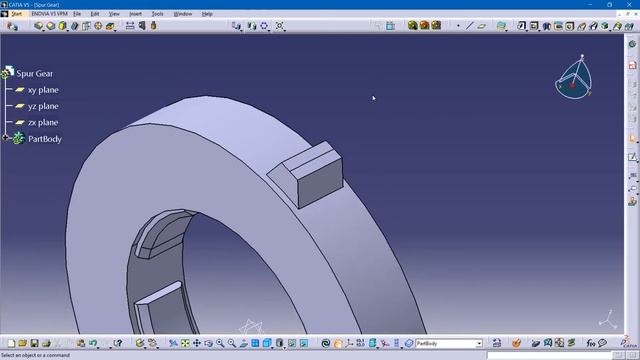Open the Tools menu

coord(157,14)
